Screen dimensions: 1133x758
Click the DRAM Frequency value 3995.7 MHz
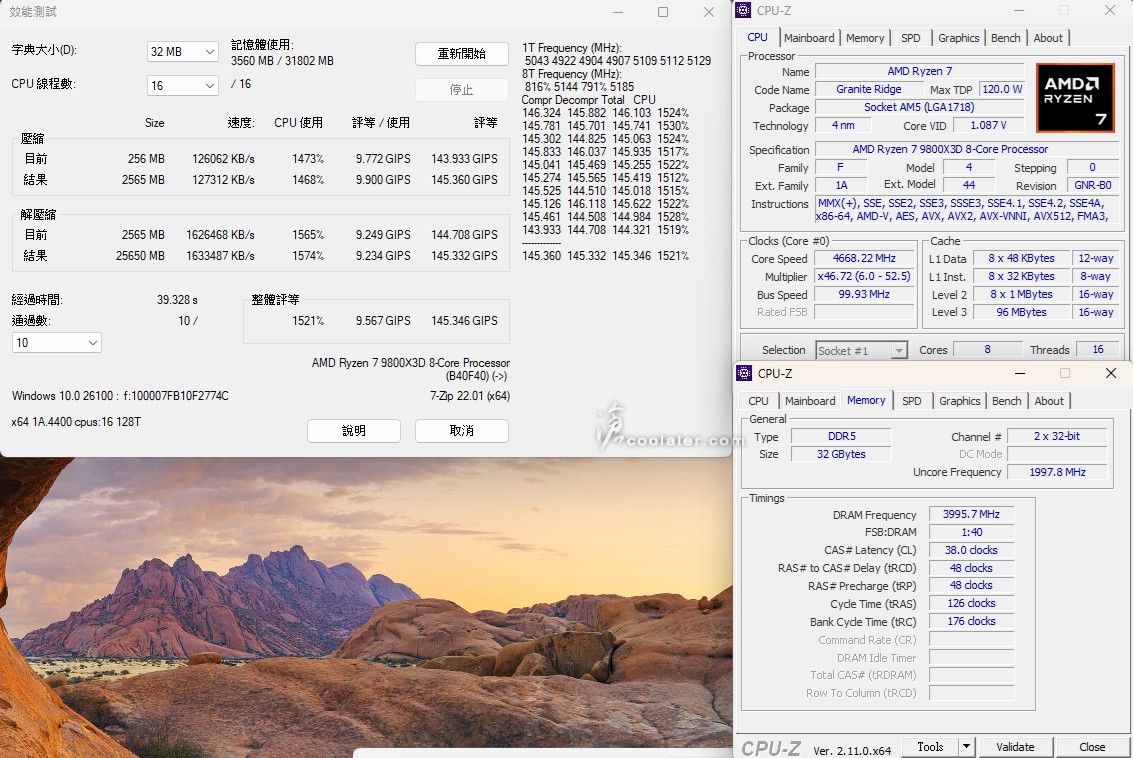click(x=971, y=514)
